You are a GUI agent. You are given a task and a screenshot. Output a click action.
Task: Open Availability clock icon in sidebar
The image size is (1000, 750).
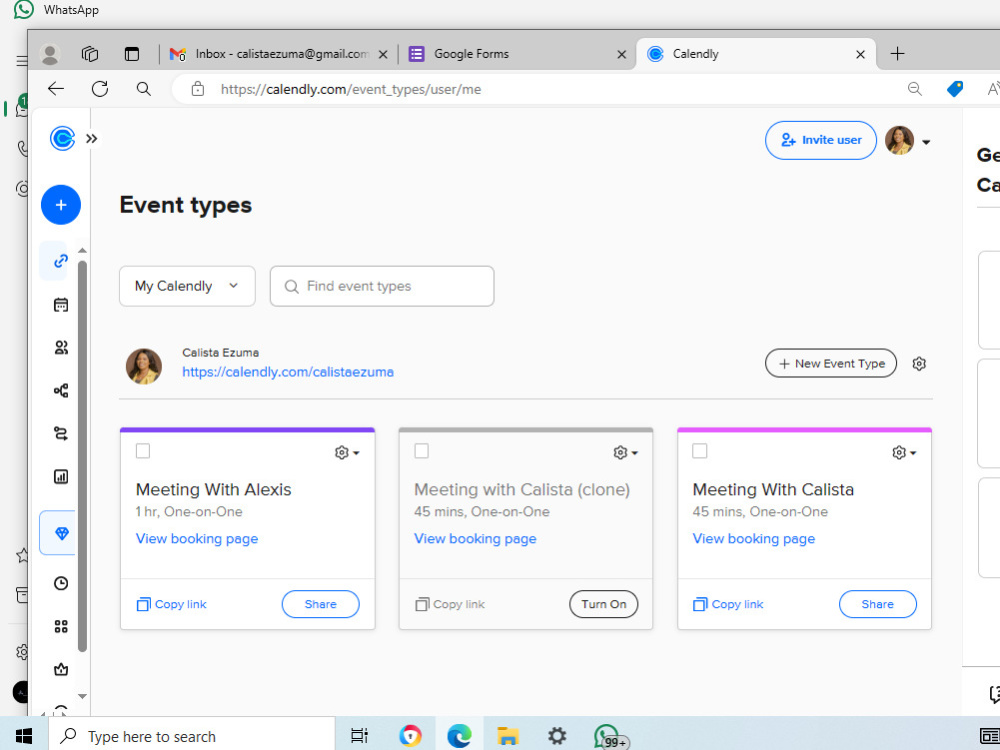coord(61,583)
